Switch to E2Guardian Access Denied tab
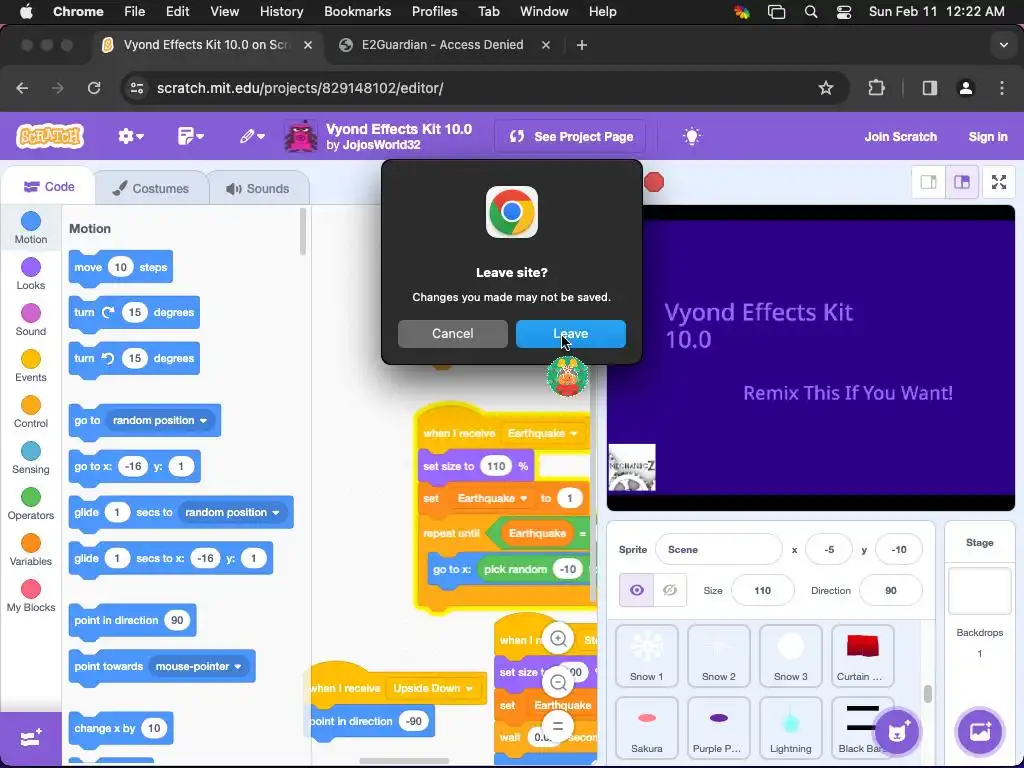This screenshot has width=1024, height=768. coord(443,45)
